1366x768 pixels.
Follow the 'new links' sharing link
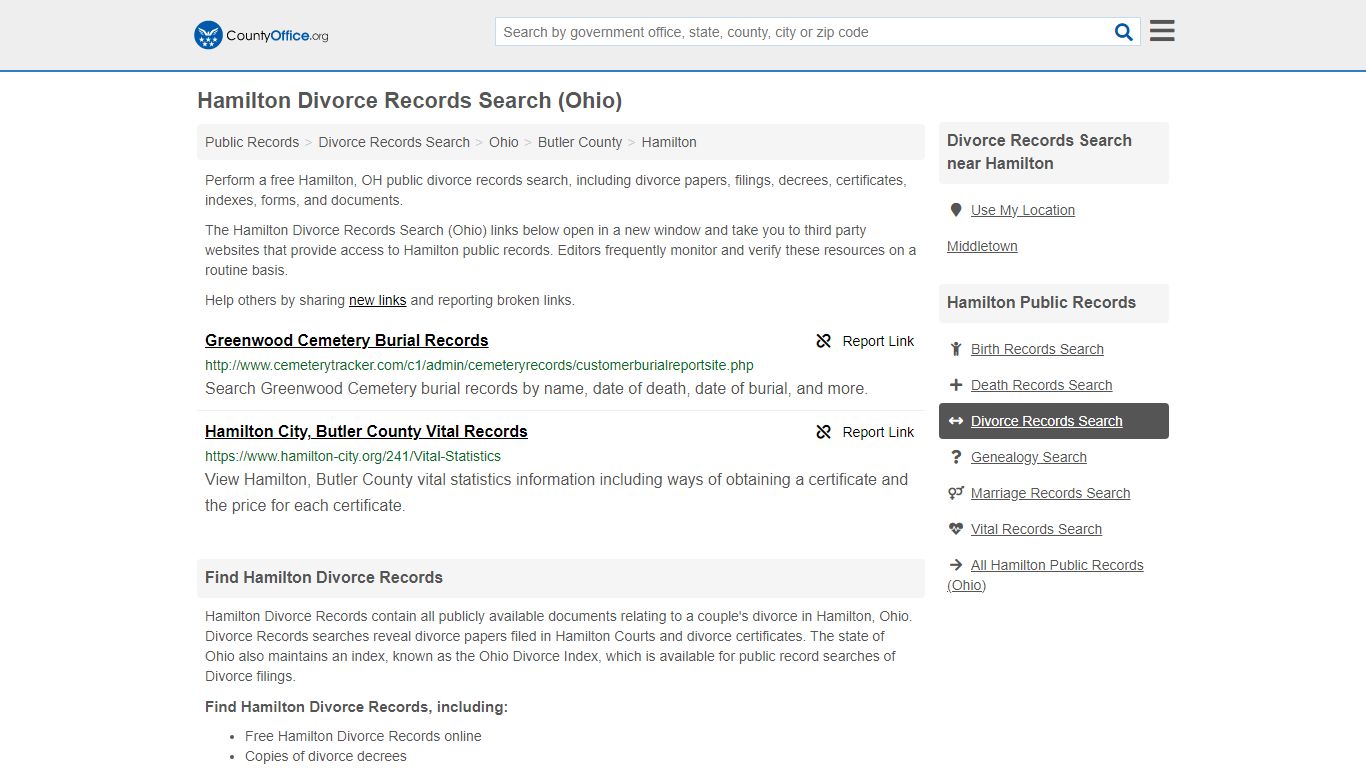pyautogui.click(x=378, y=300)
